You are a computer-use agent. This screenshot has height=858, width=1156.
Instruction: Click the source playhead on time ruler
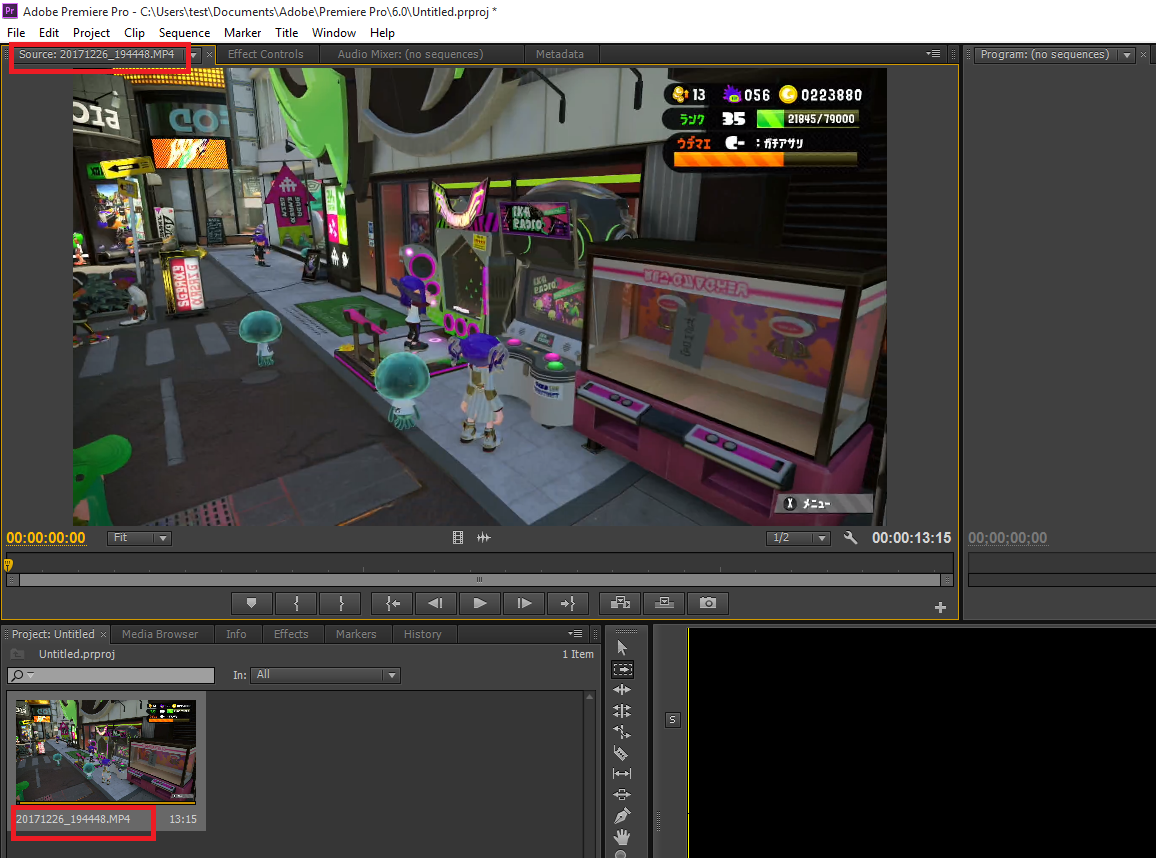(x=8, y=565)
